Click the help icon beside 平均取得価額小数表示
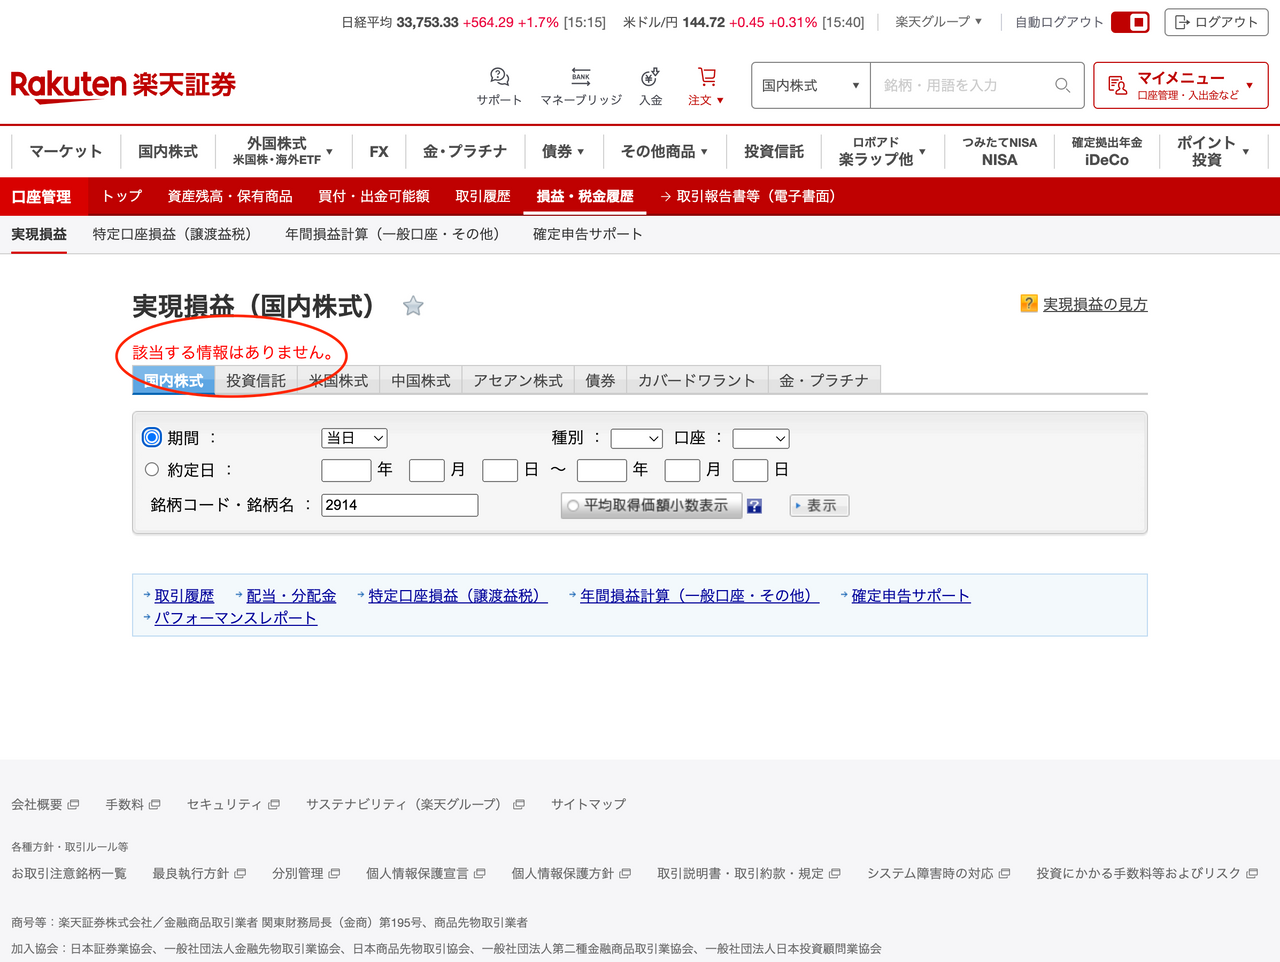 [x=754, y=505]
